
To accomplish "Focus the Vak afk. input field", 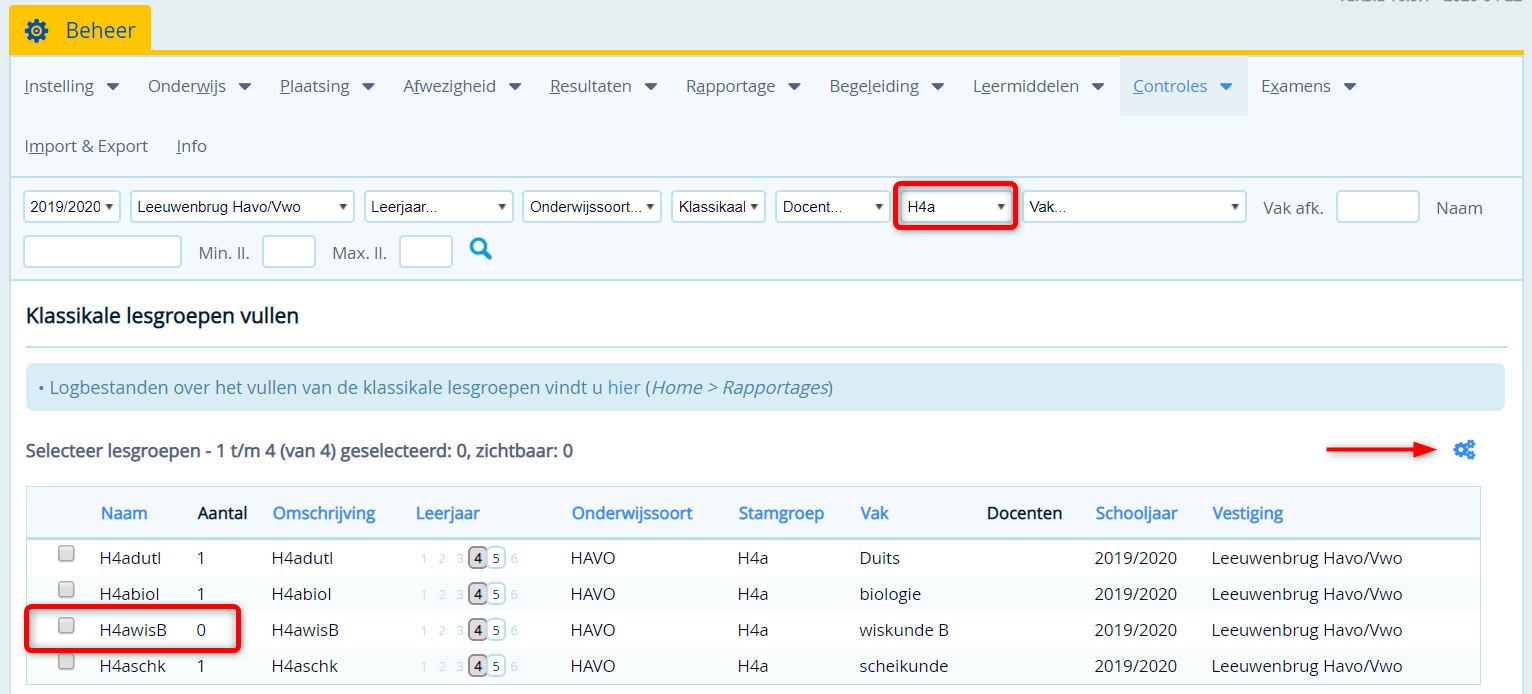I will point(1378,207).
